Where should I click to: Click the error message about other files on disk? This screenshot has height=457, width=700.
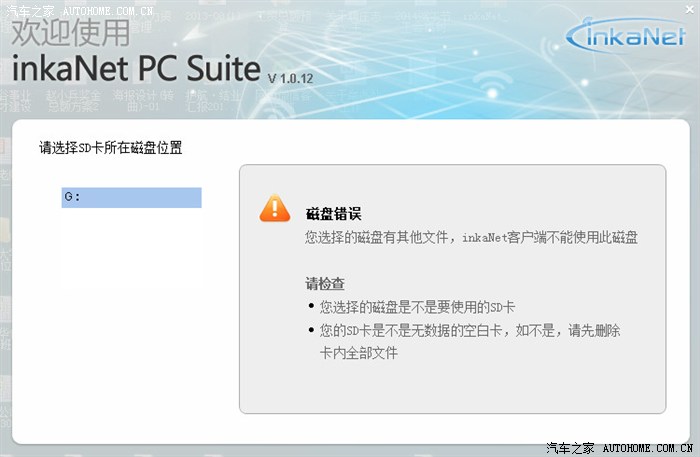(471, 237)
